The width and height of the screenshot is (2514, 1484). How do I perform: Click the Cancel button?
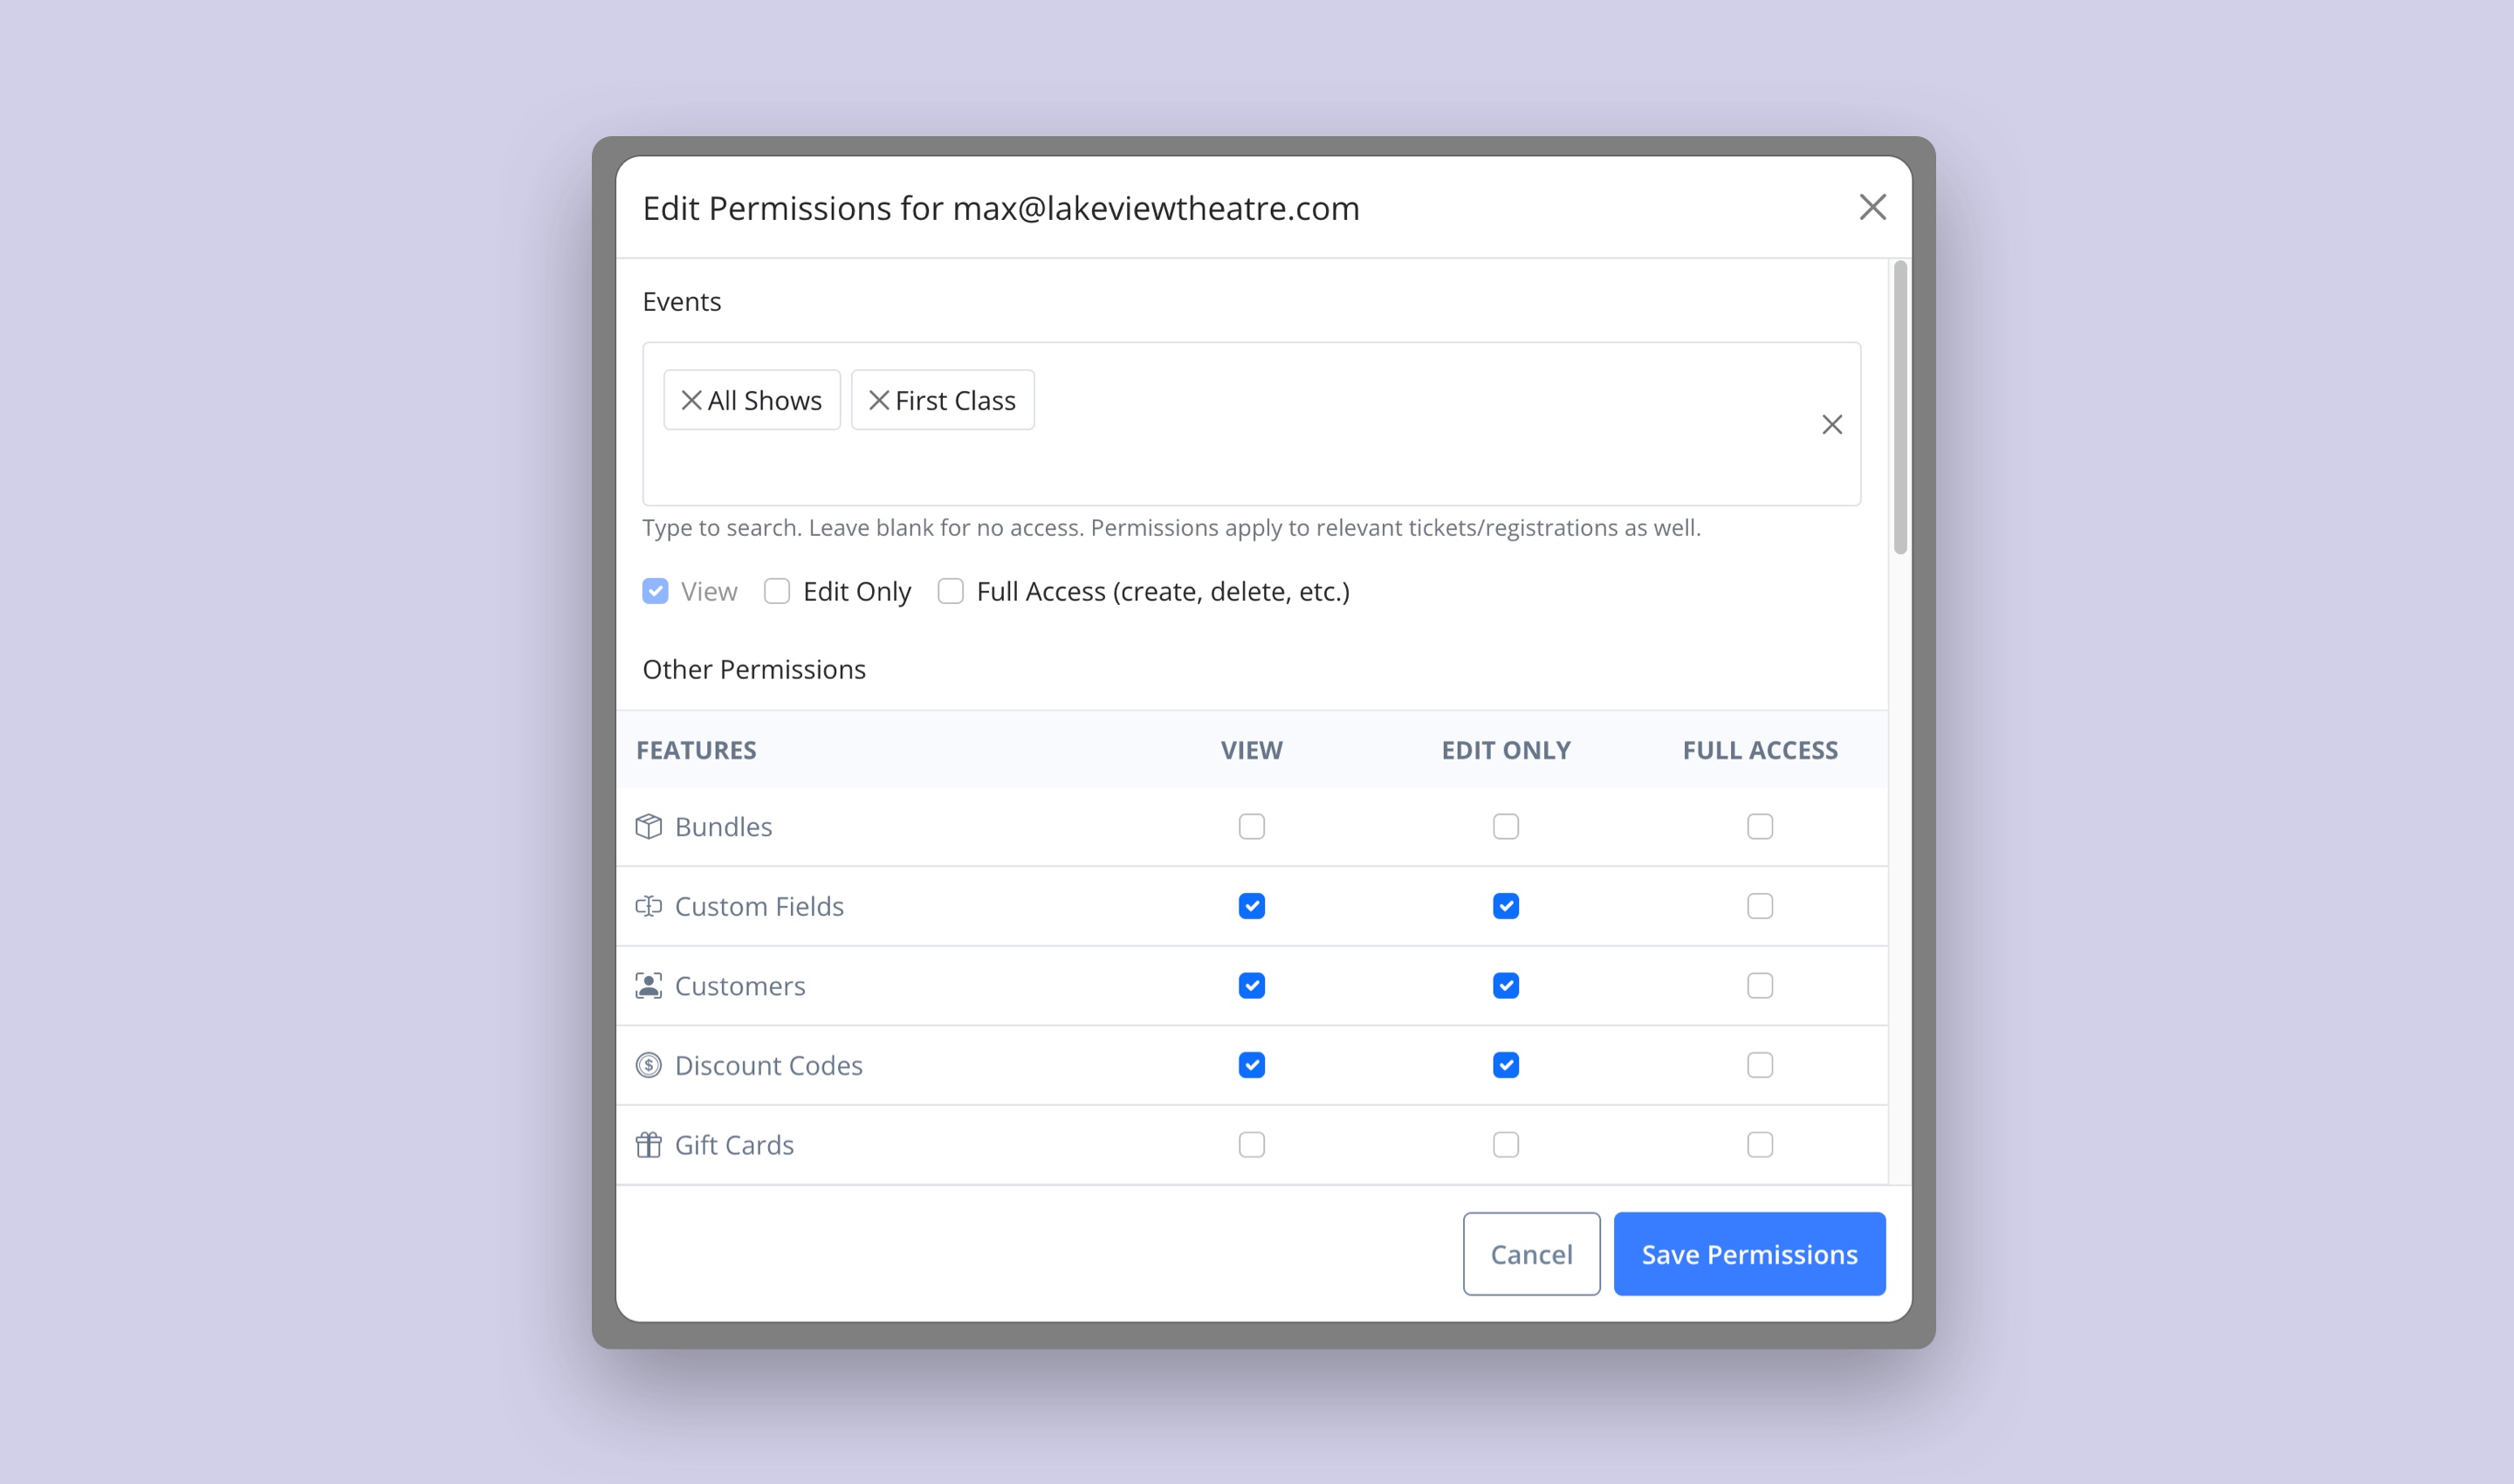[x=1530, y=1254]
